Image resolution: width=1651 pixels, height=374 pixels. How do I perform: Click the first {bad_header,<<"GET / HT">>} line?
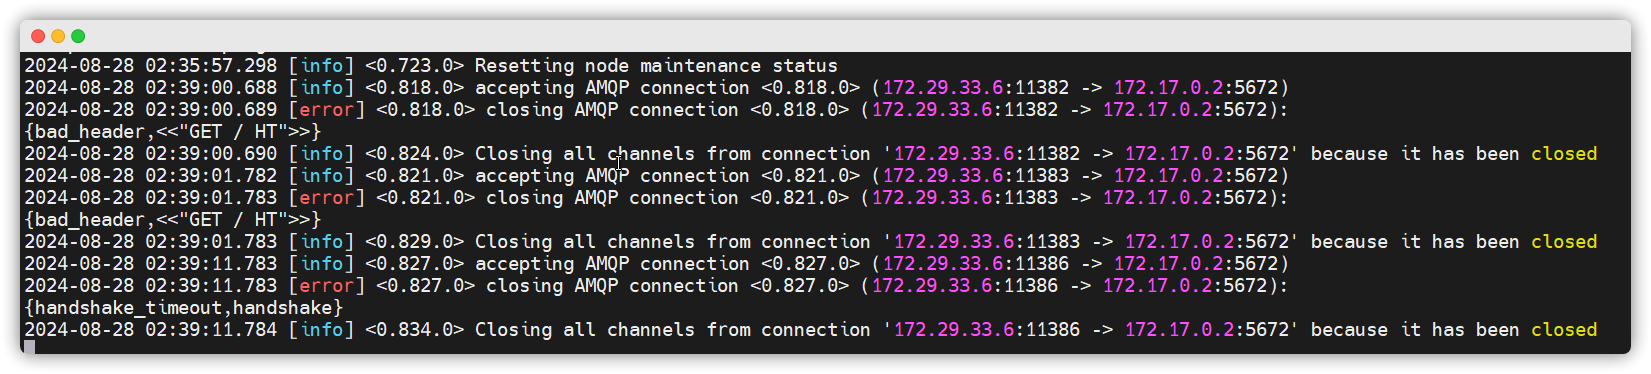click(x=173, y=132)
